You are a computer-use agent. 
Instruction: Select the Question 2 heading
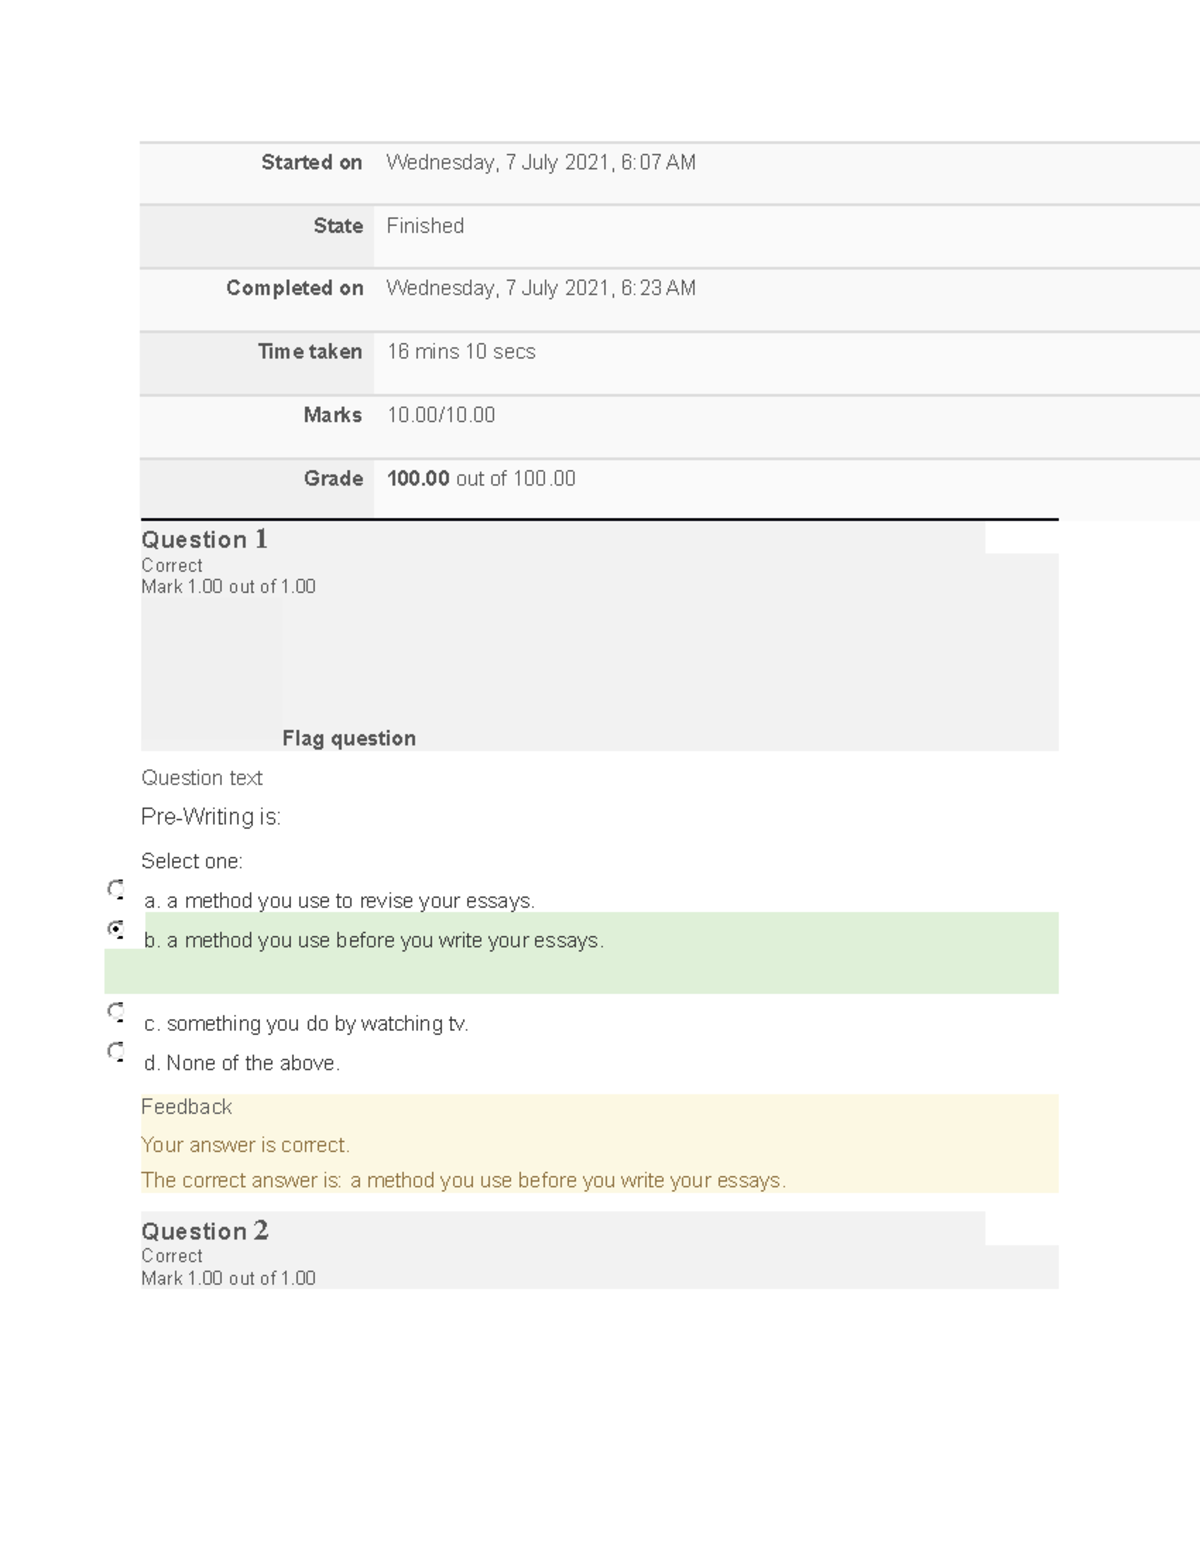[205, 1232]
